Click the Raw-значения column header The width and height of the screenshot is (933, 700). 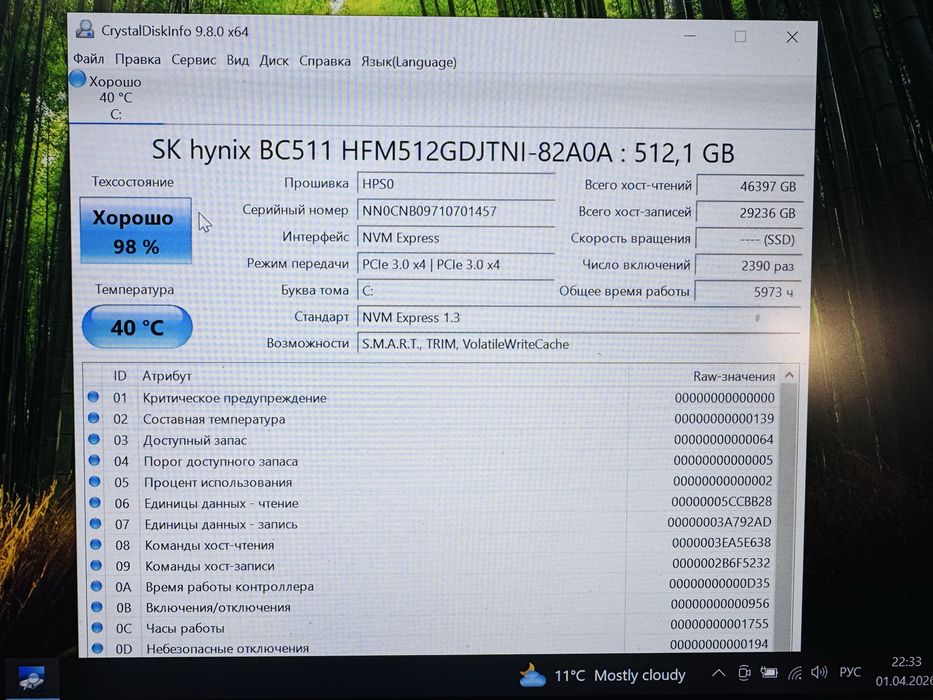pyautogui.click(x=734, y=376)
